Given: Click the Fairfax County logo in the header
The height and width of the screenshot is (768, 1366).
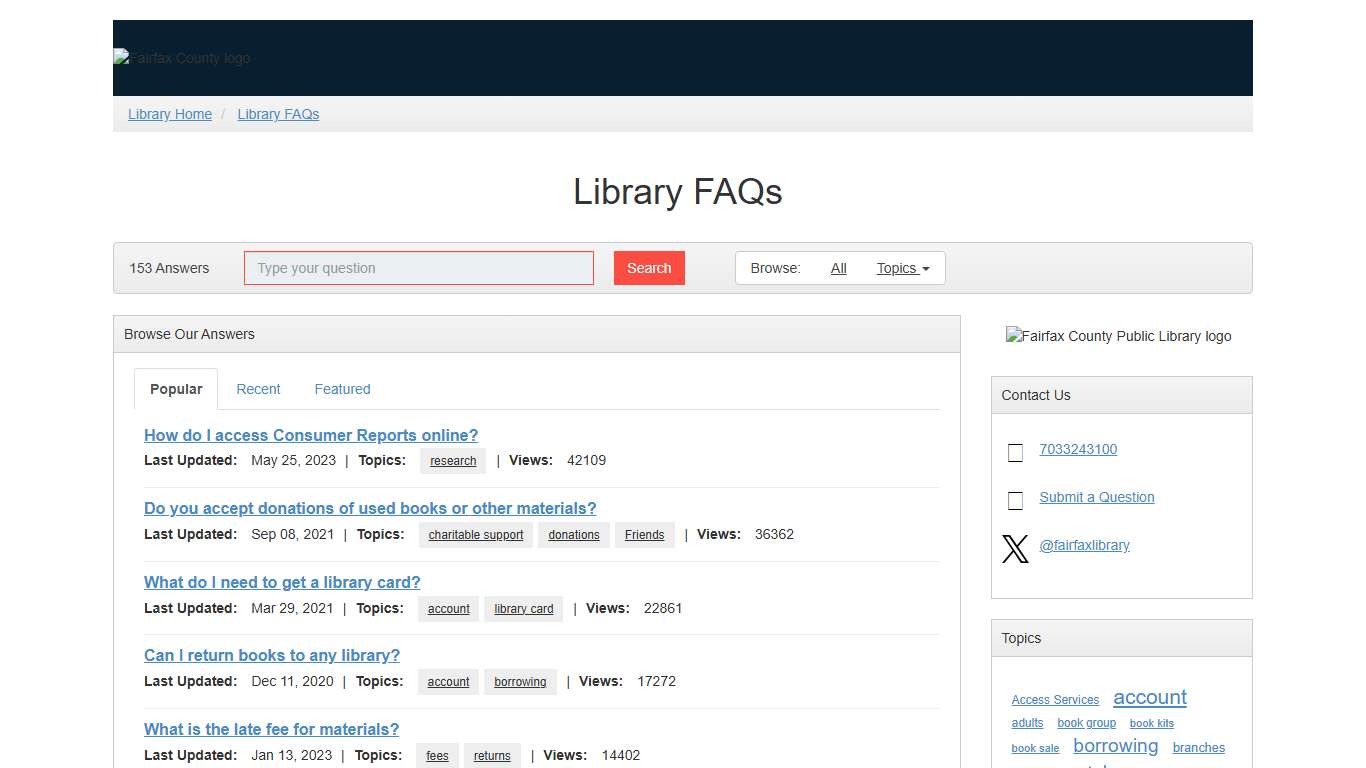Looking at the screenshot, I should [181, 57].
